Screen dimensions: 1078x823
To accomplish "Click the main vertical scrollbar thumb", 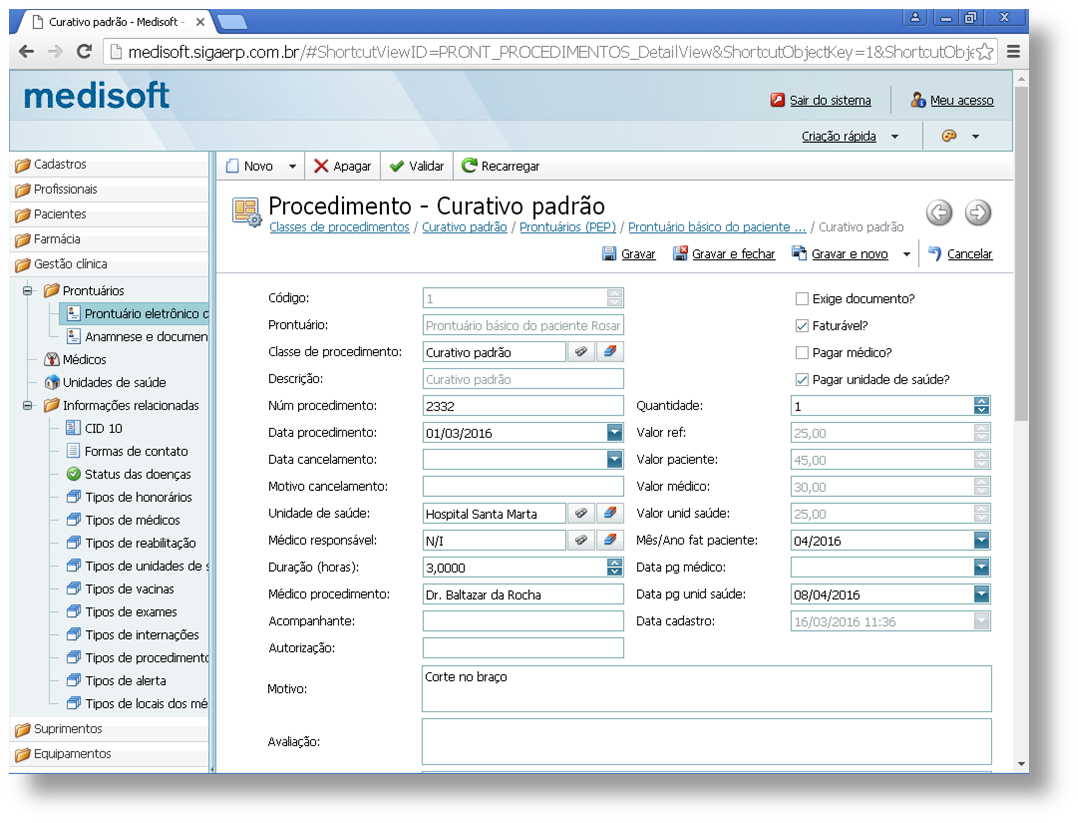I will [x=1021, y=253].
